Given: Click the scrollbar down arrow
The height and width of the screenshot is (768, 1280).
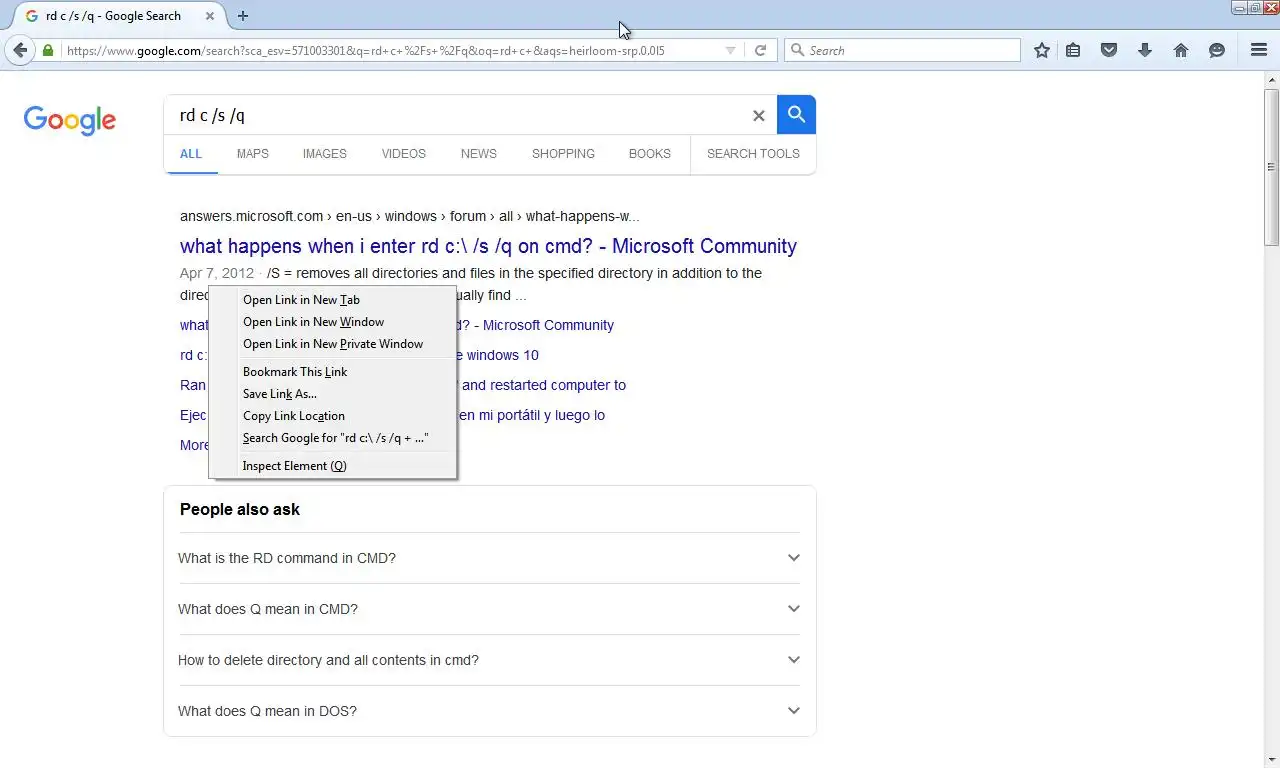Looking at the screenshot, I should 1271,758.
